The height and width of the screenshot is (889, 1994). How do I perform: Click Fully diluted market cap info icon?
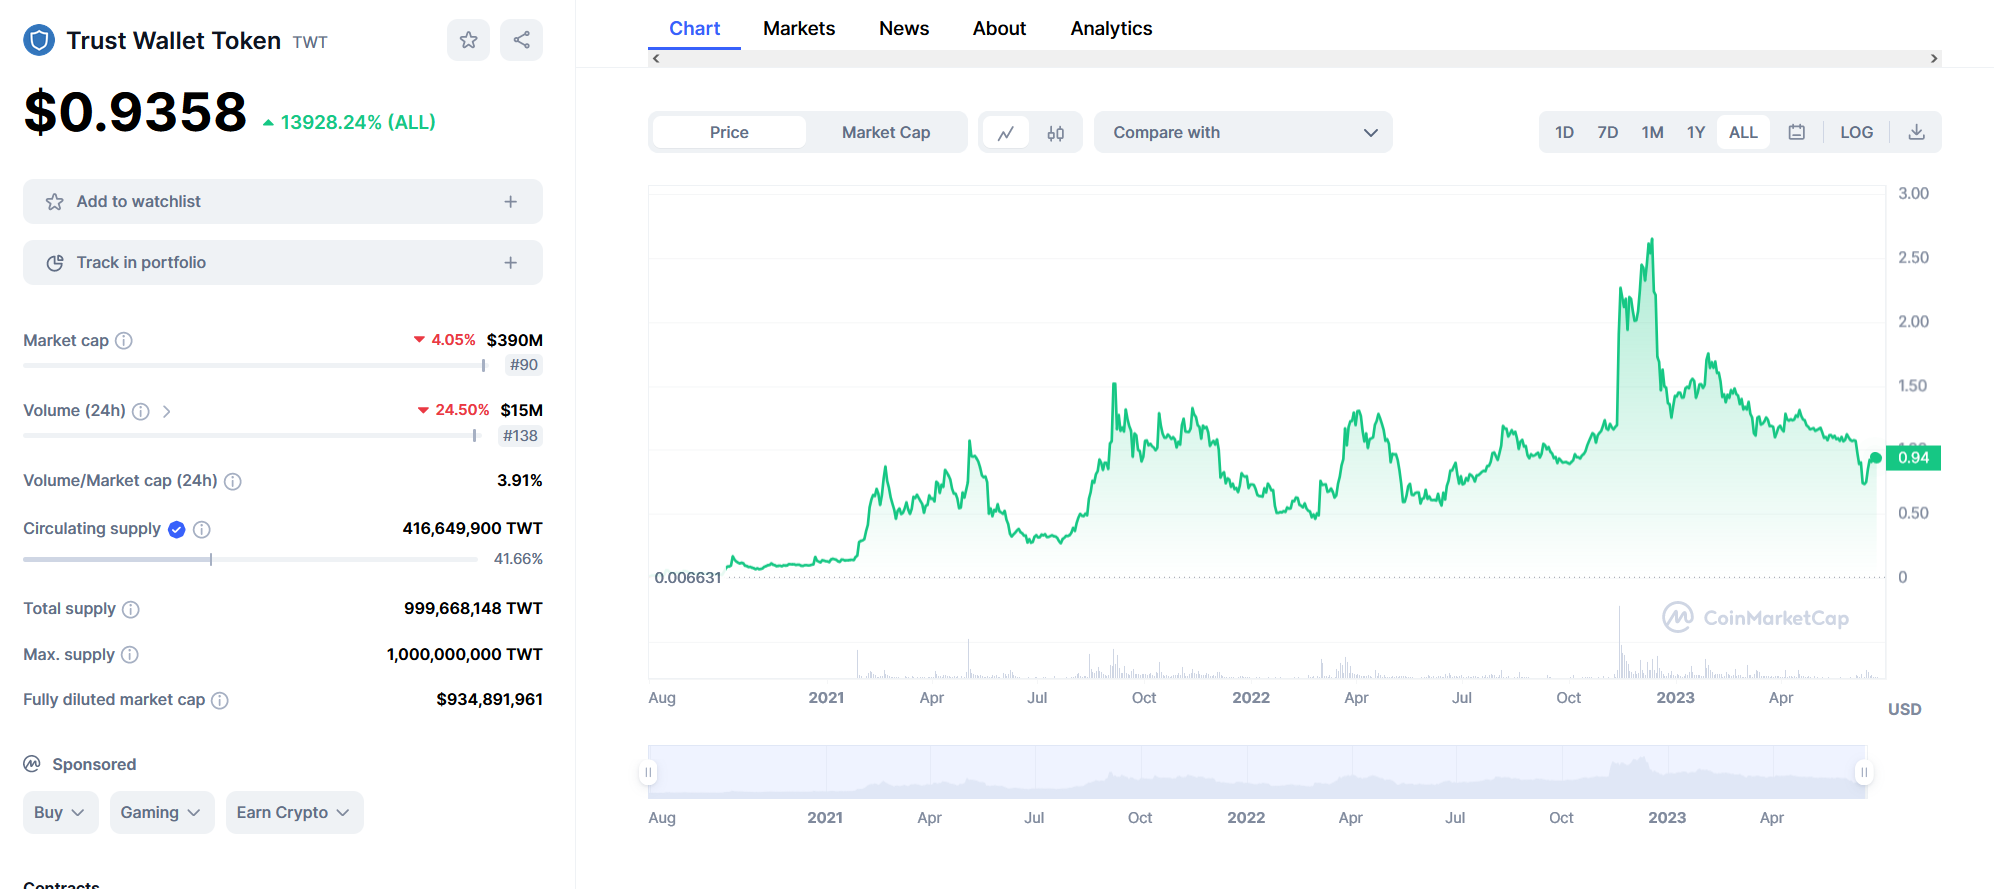click(x=220, y=700)
